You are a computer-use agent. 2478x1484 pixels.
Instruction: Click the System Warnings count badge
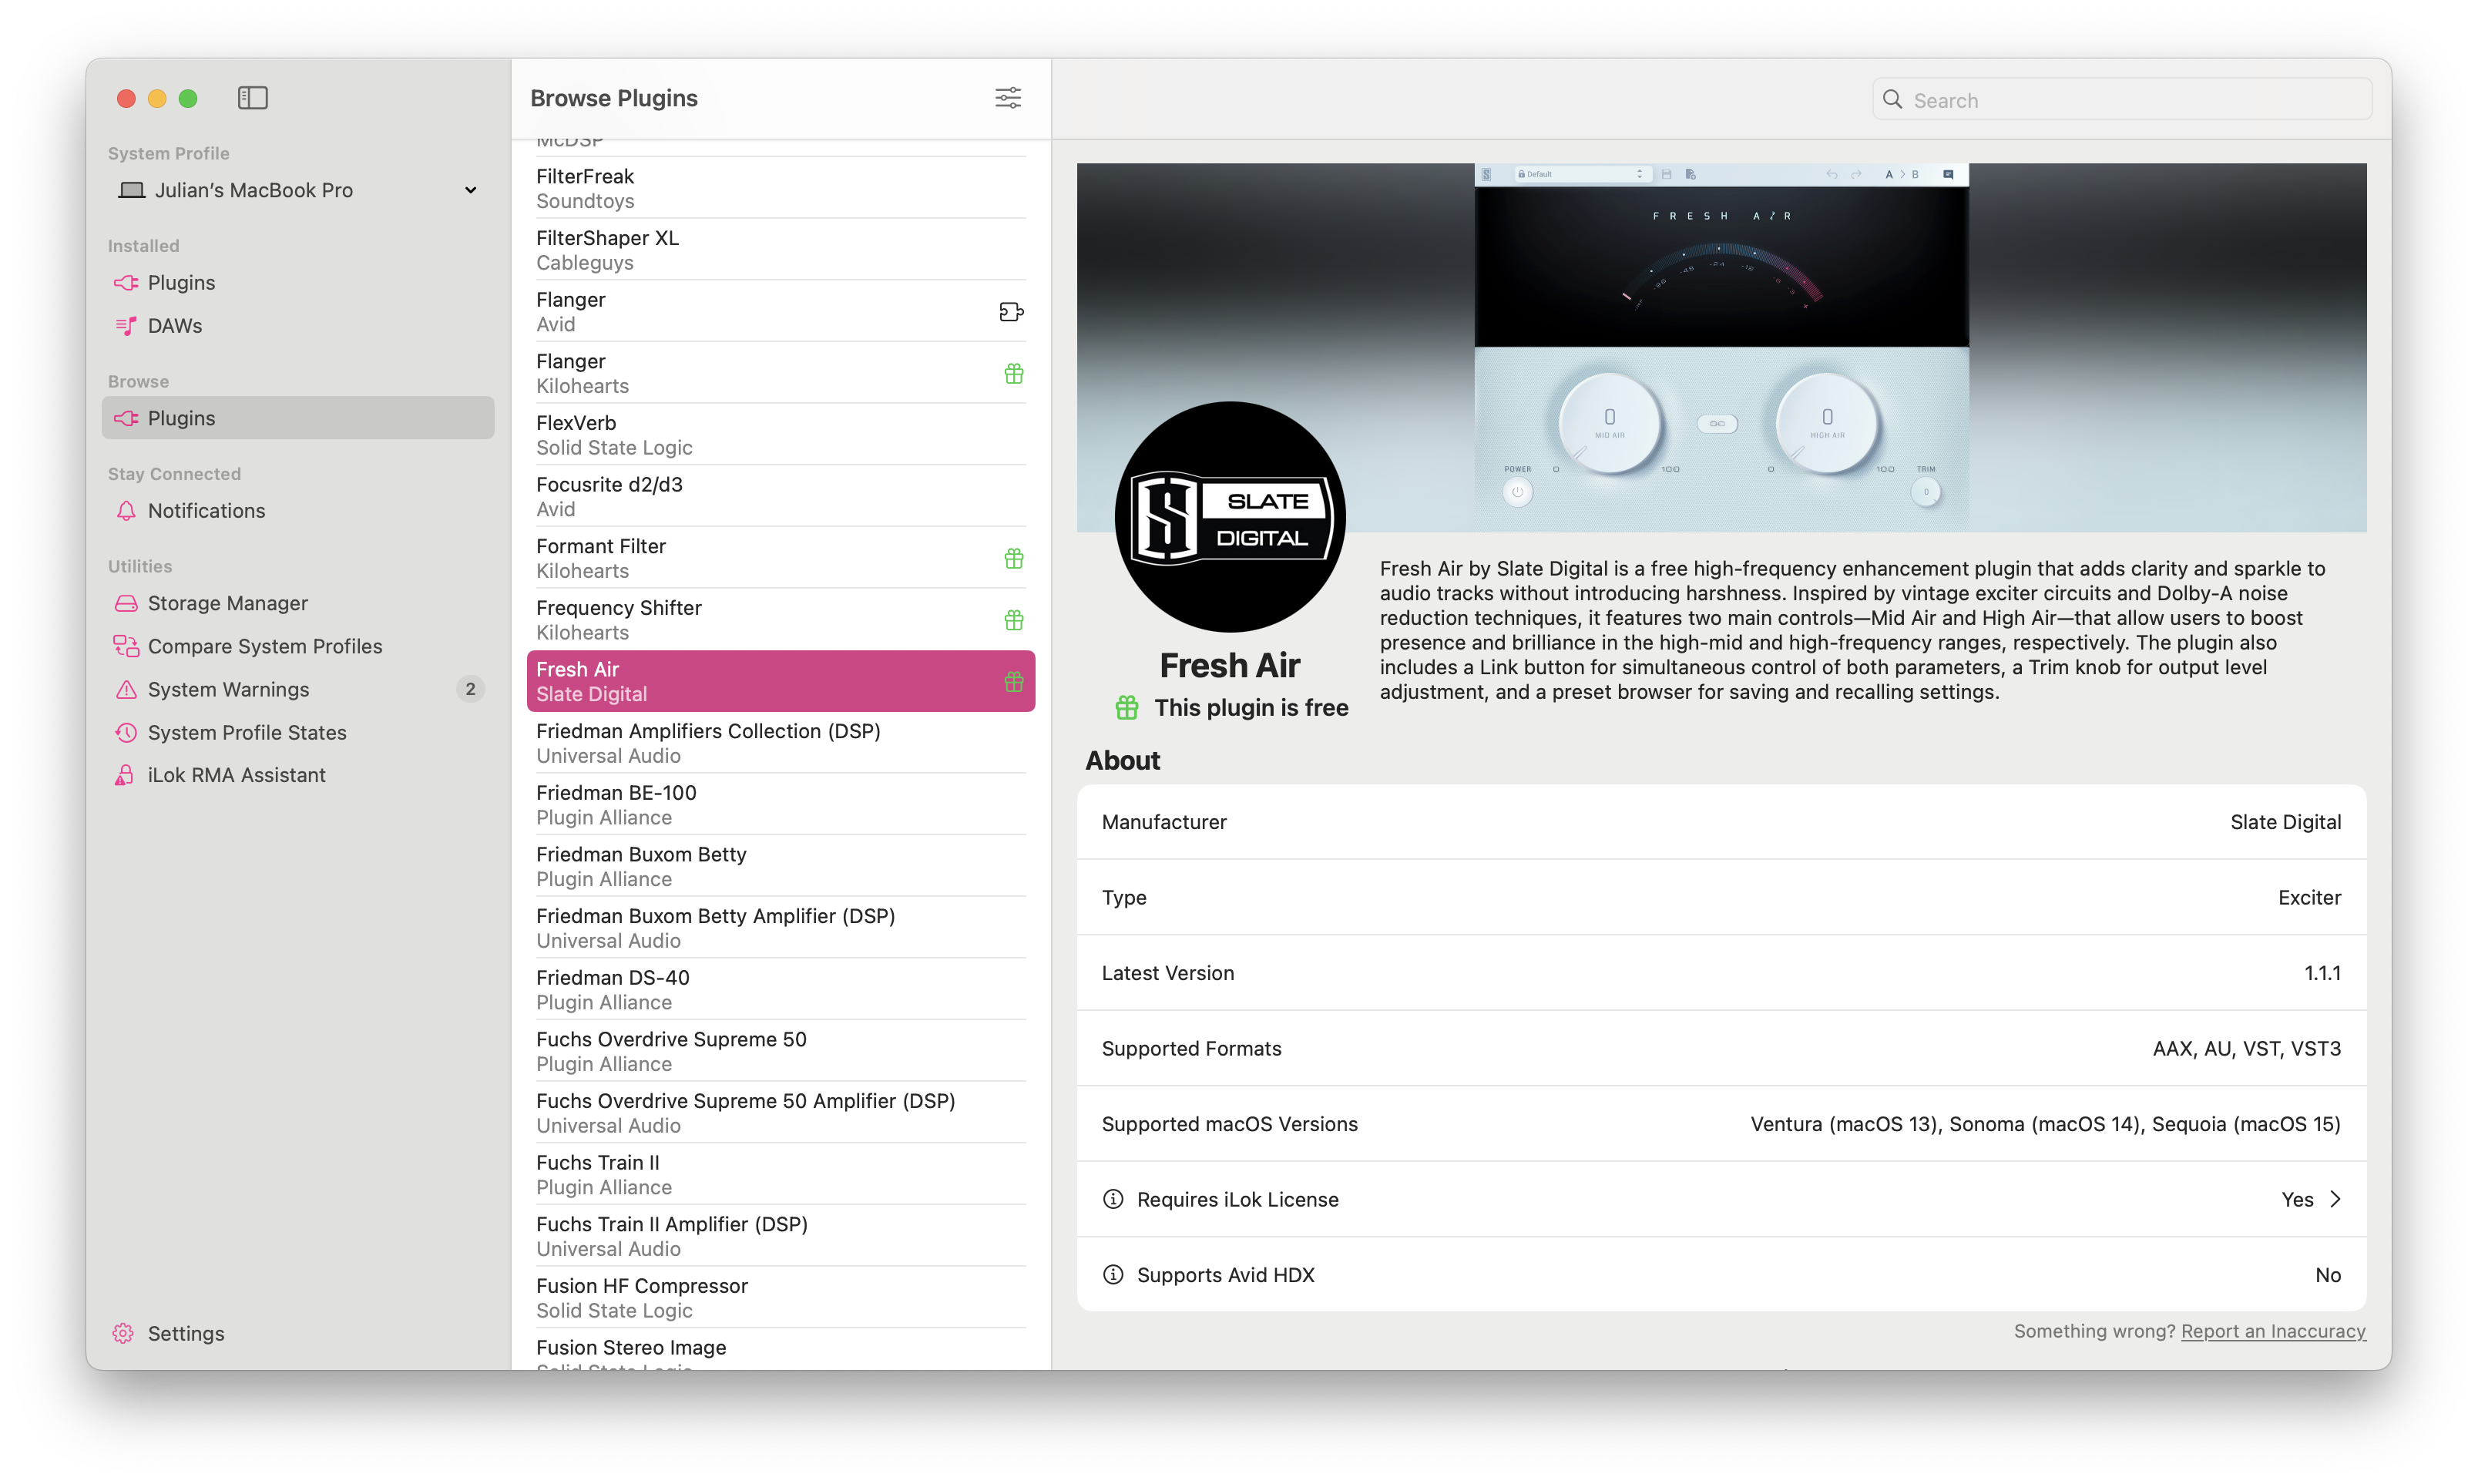pyautogui.click(x=470, y=689)
